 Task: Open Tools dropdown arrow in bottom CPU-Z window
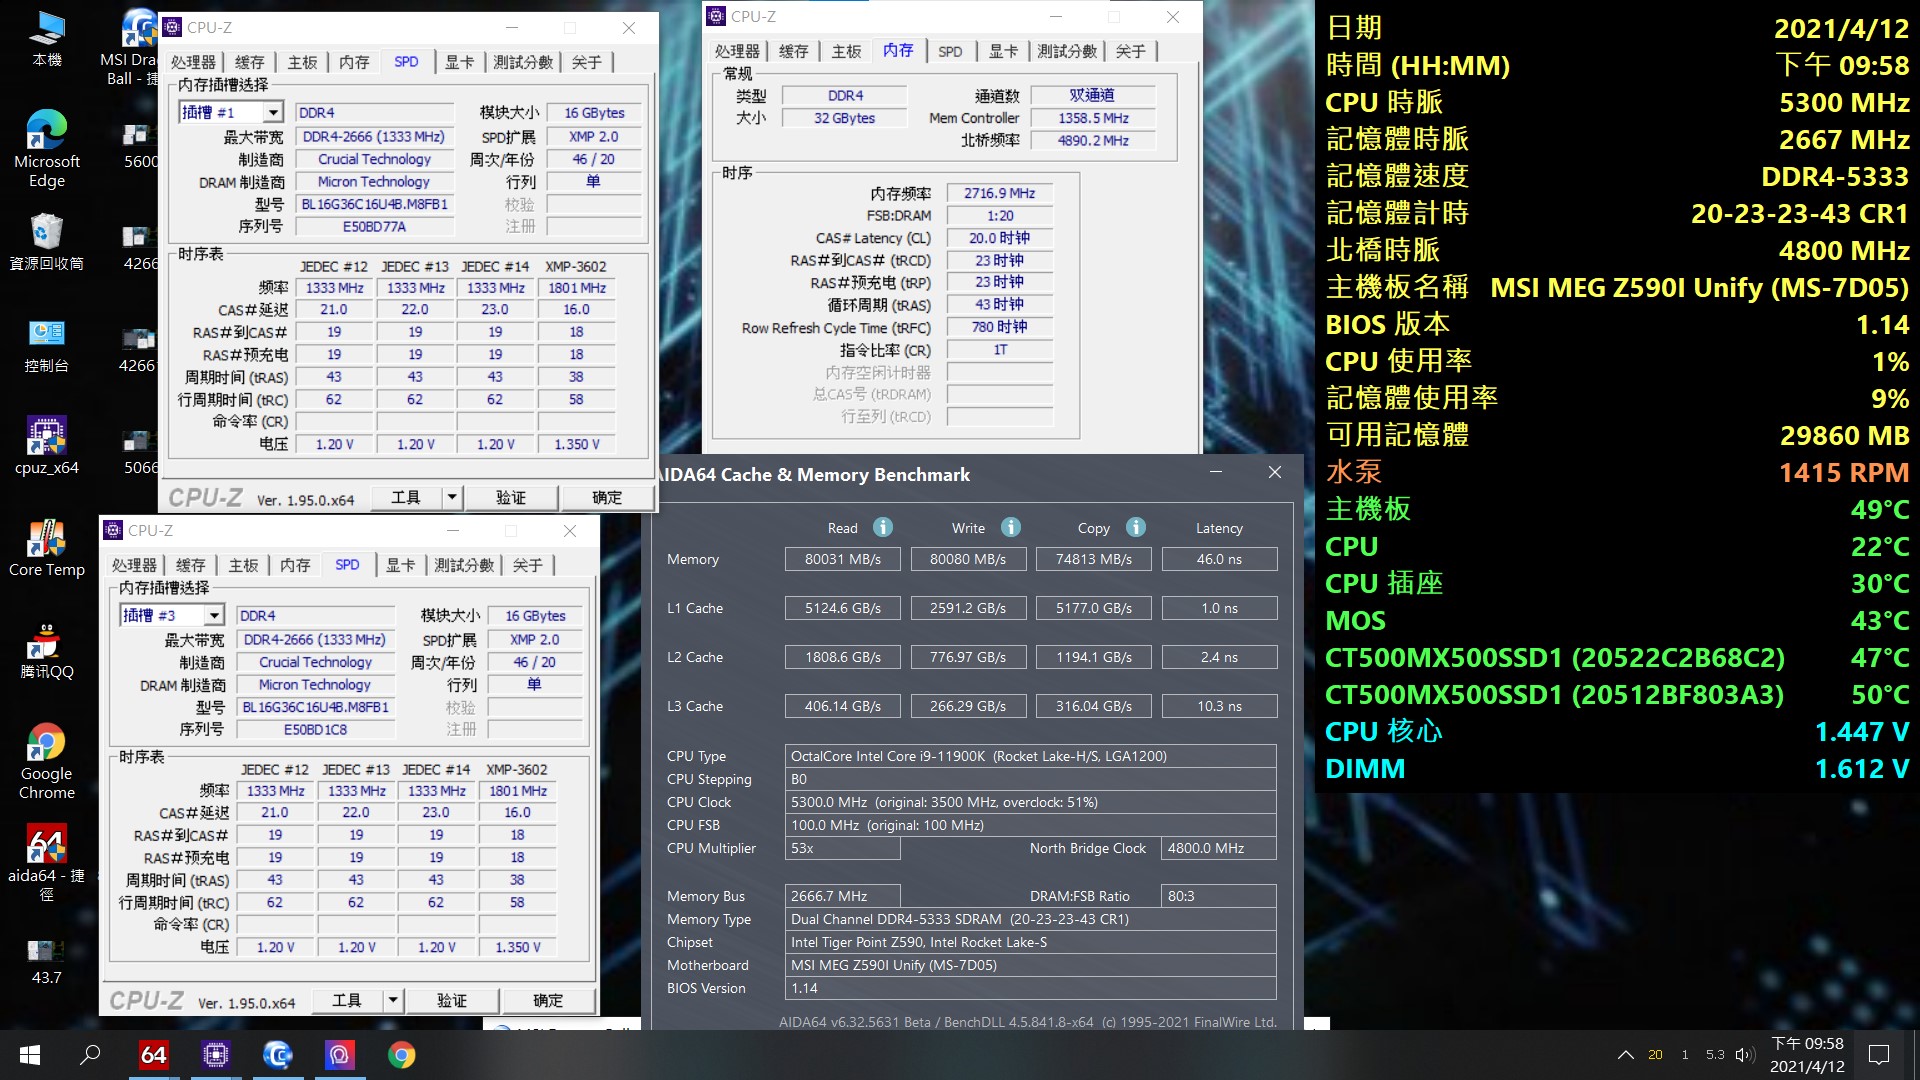click(393, 1000)
